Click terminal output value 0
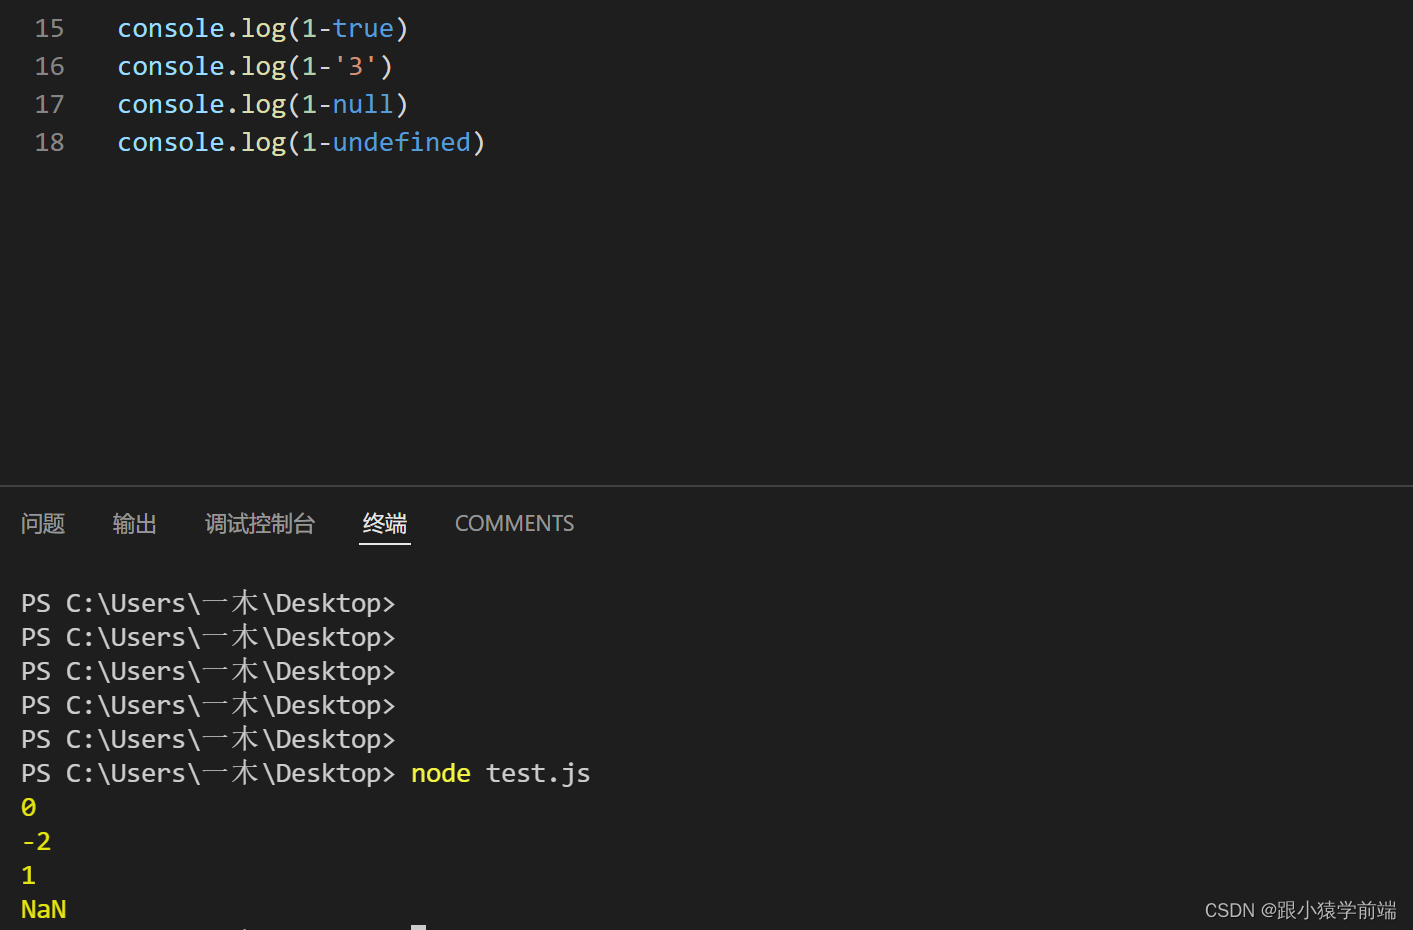The width and height of the screenshot is (1413, 930). click(x=29, y=808)
